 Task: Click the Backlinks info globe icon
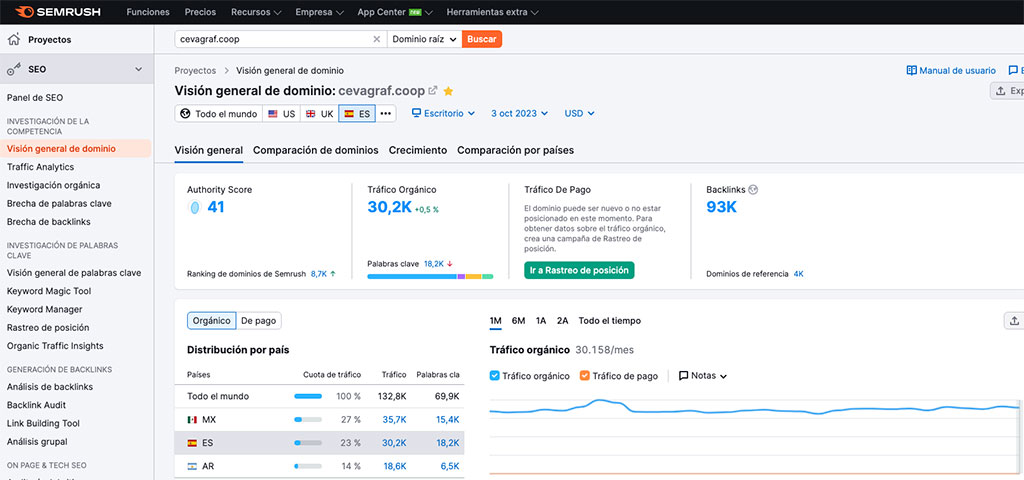(x=753, y=189)
